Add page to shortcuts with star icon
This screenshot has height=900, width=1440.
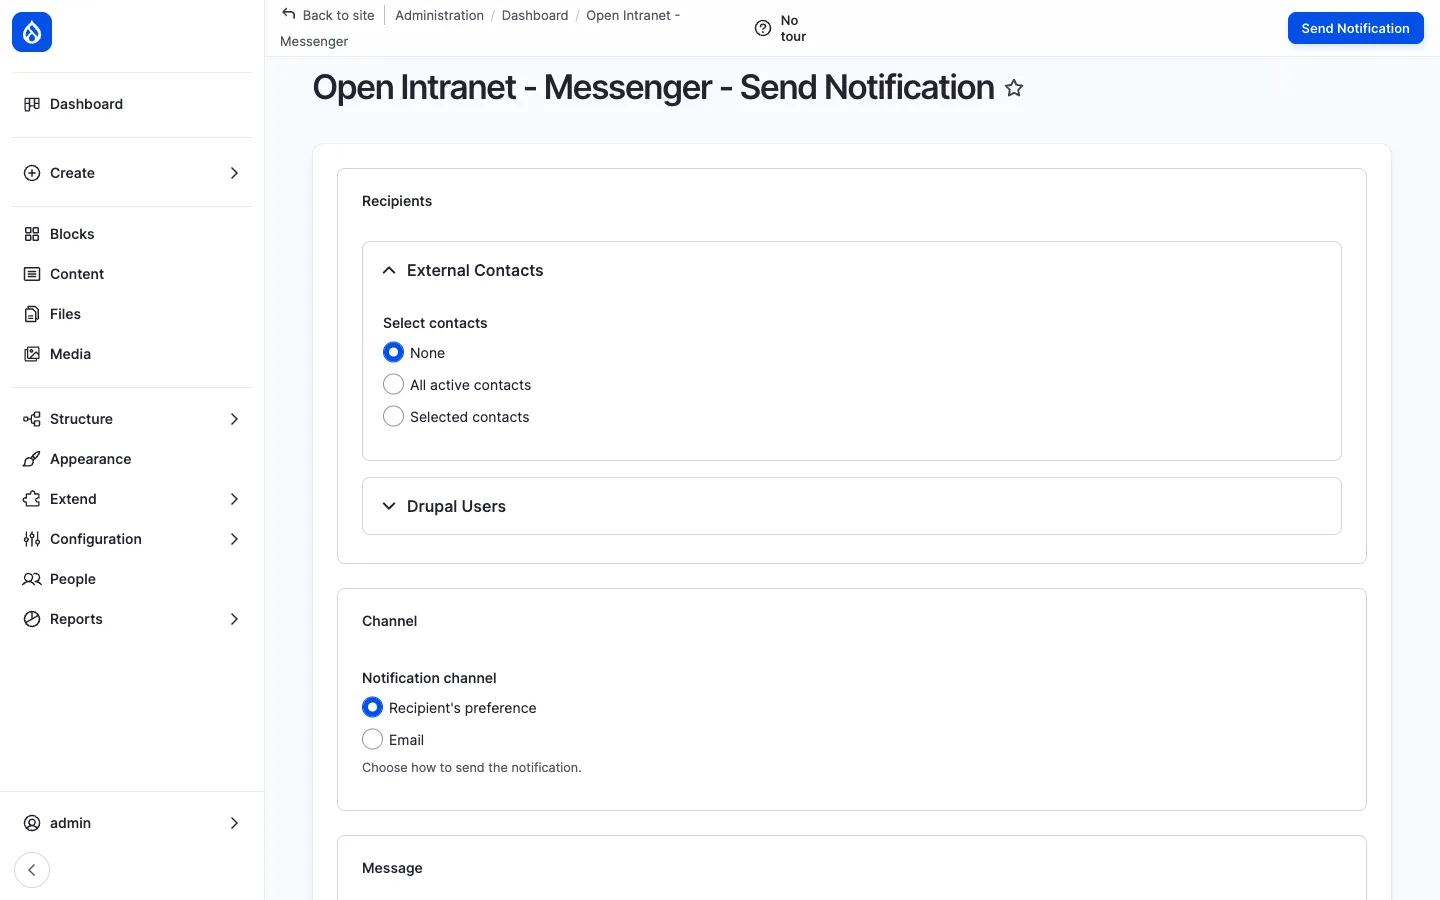[x=1014, y=88]
